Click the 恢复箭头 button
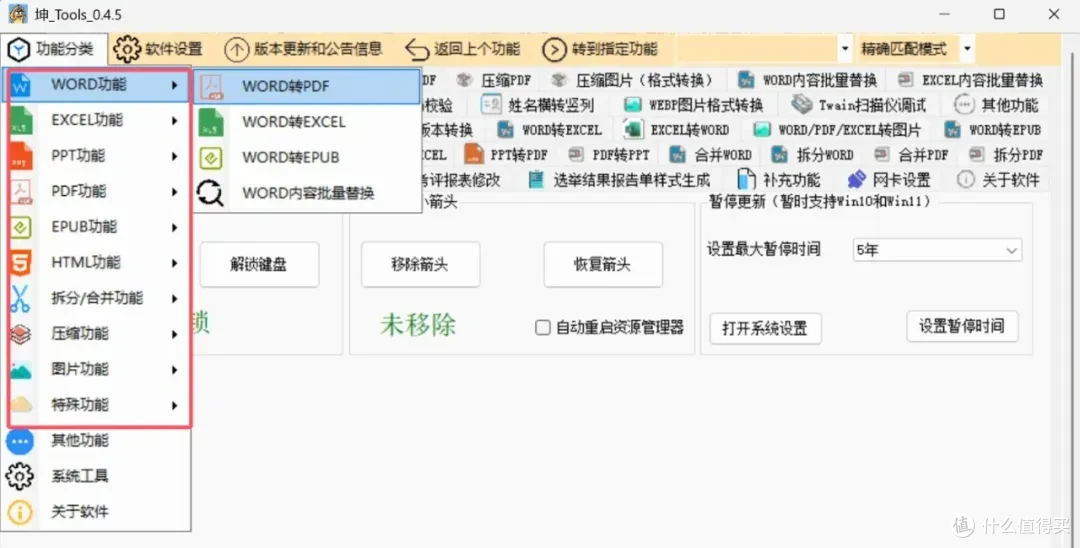 (x=603, y=264)
